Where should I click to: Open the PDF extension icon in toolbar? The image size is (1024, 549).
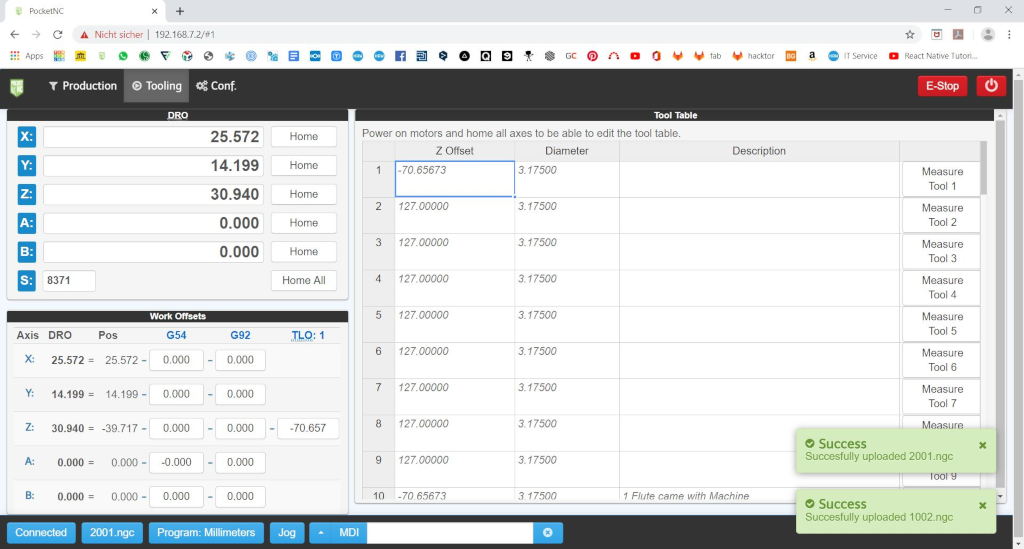pyautogui.click(x=958, y=35)
